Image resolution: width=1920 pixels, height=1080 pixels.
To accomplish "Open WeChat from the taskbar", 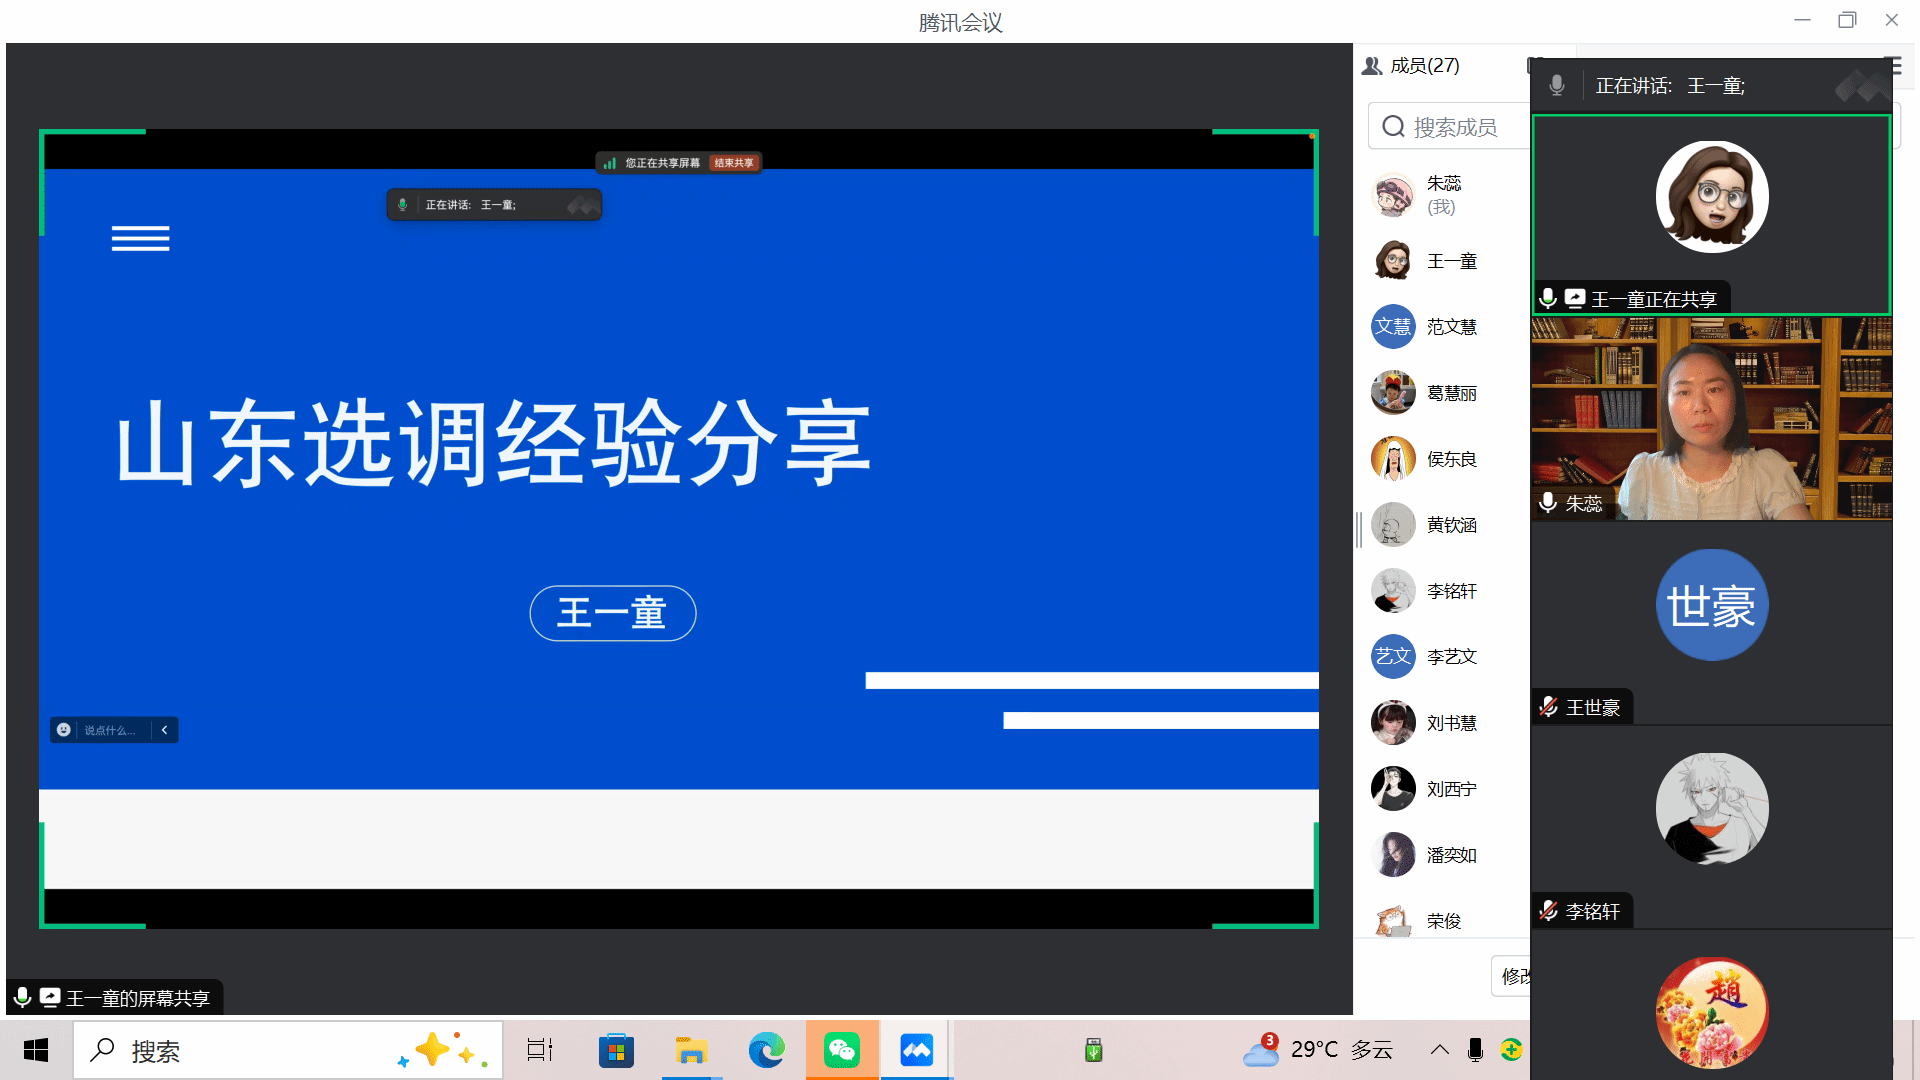I will pyautogui.click(x=842, y=1050).
